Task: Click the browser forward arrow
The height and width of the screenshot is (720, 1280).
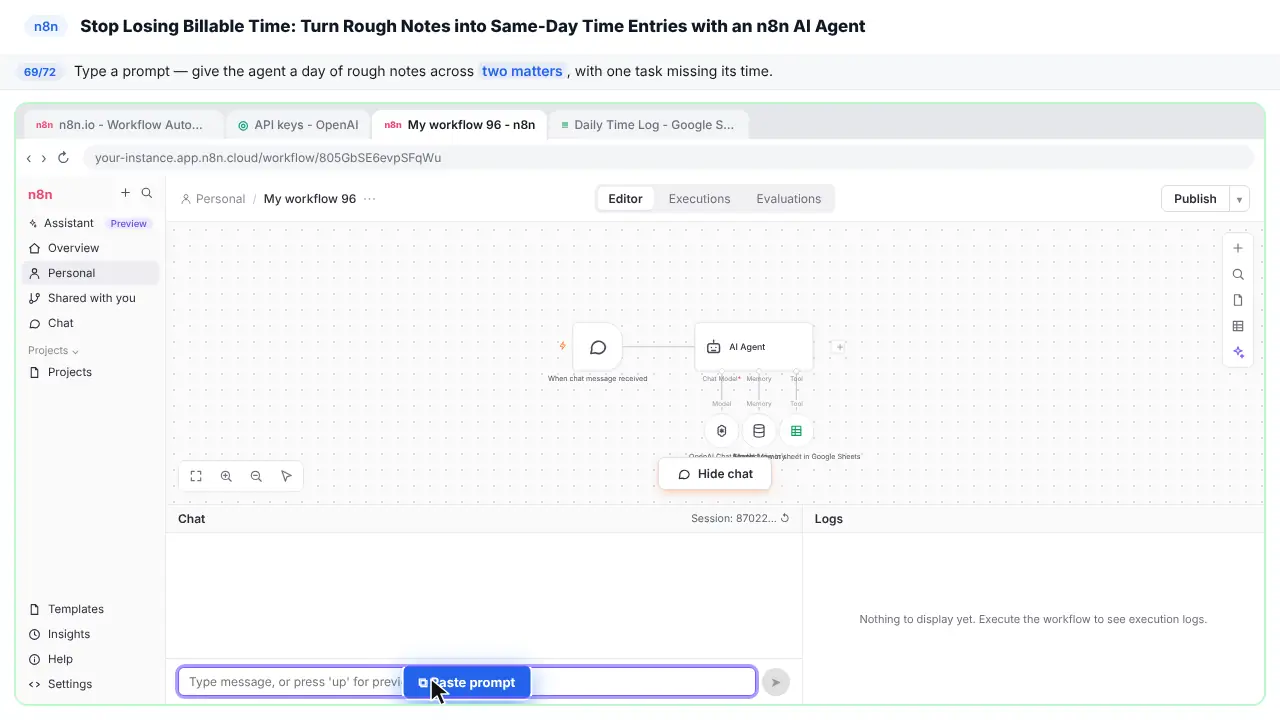Action: [x=43, y=158]
